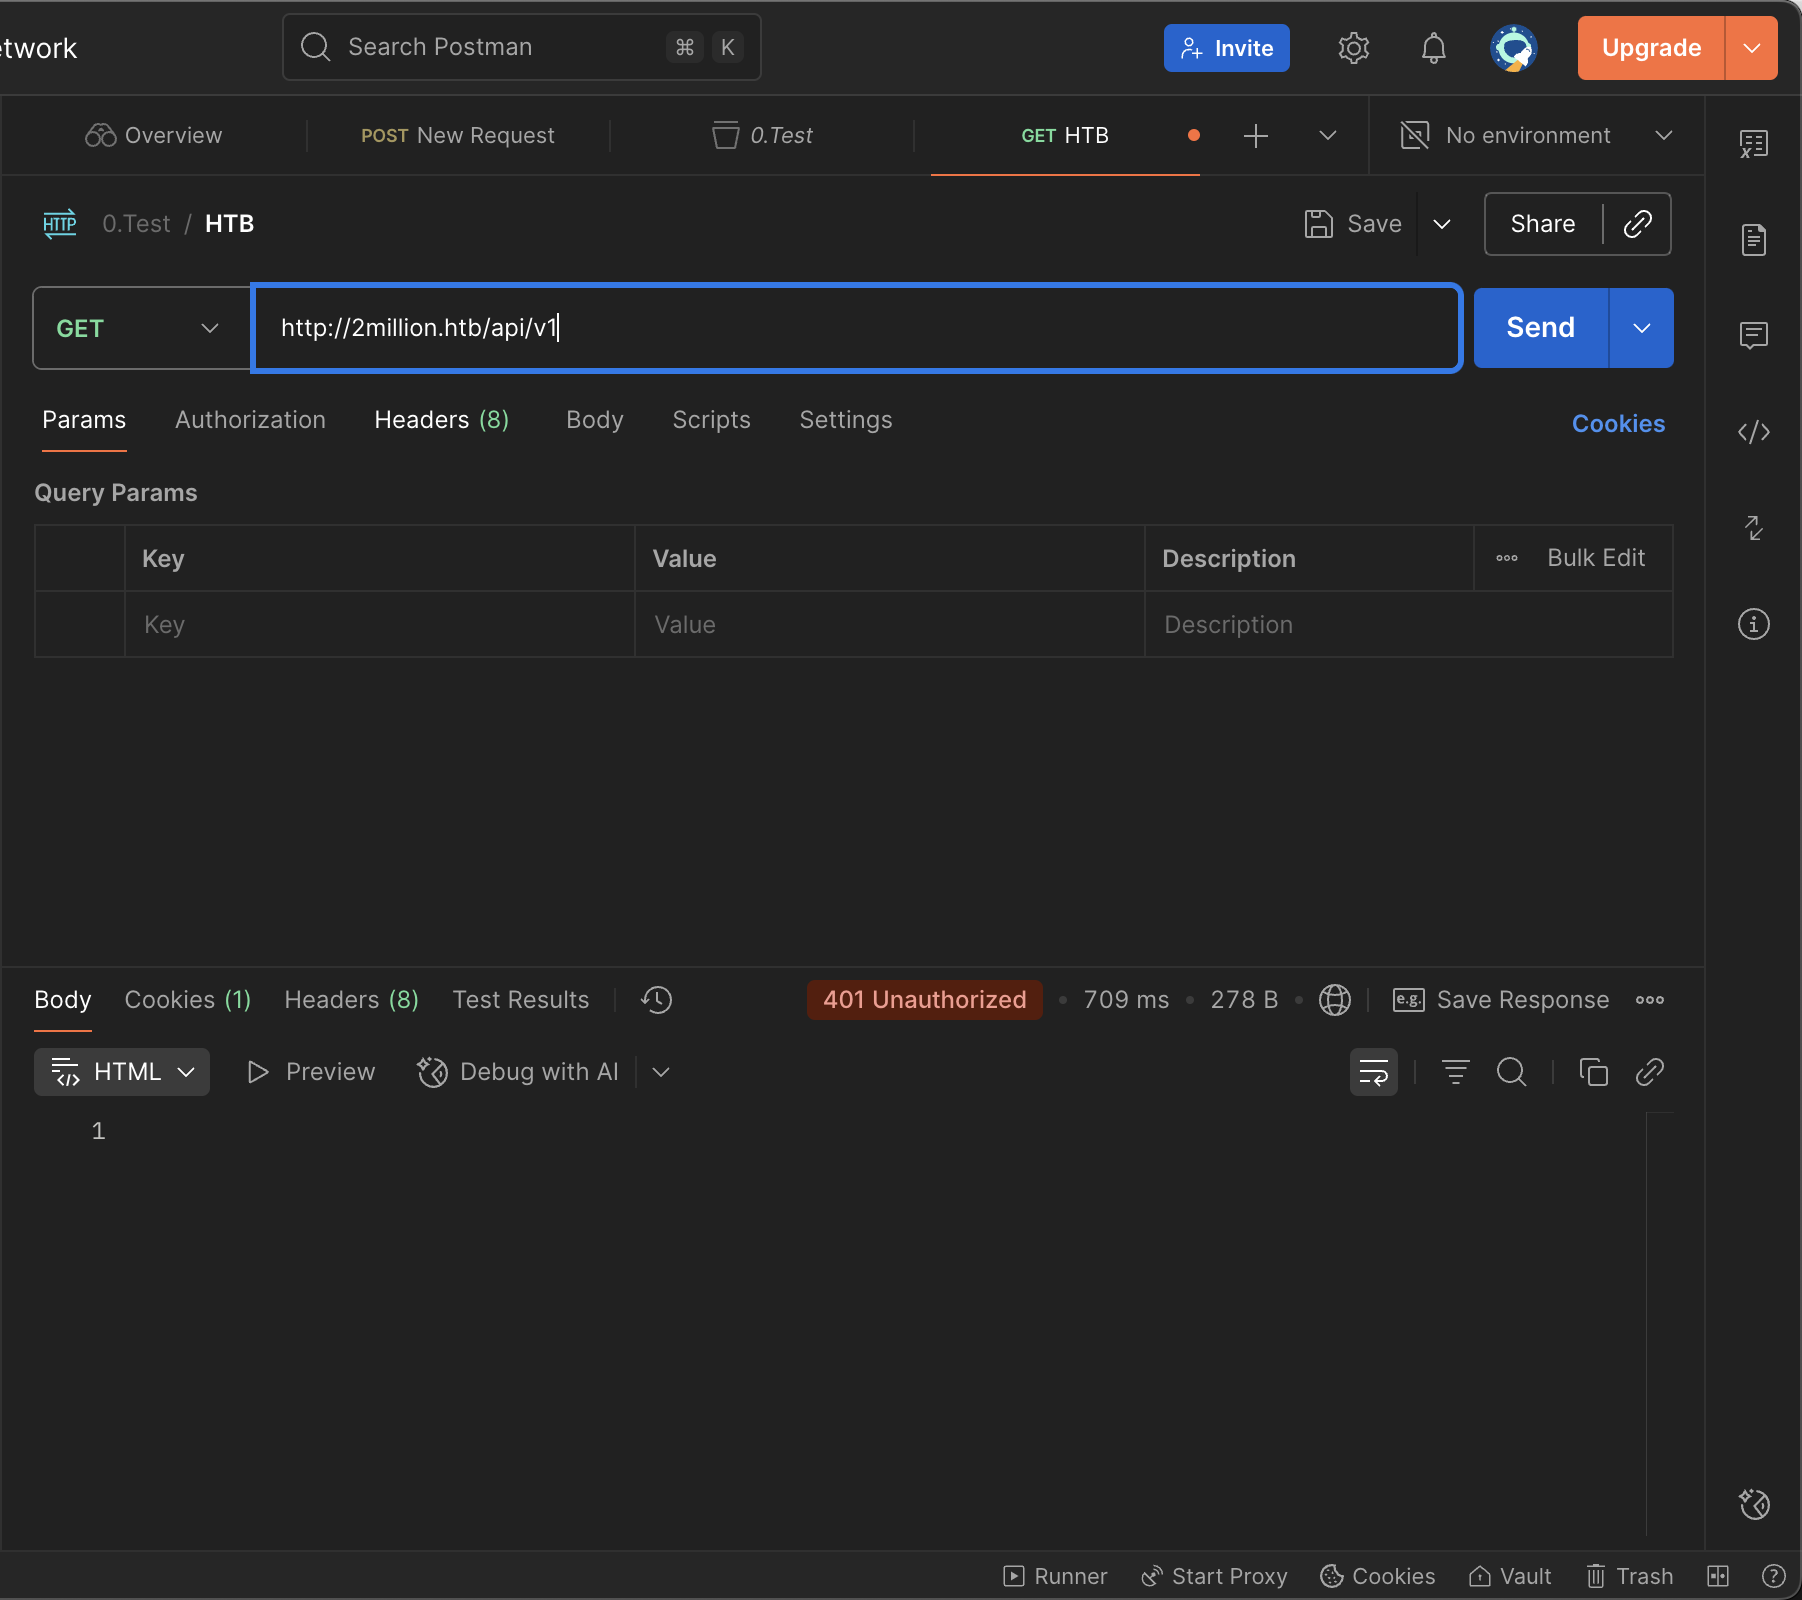Screen dimensions: 1802x1600
Task: Open the Cookies link under Send
Action: [x=1619, y=424]
